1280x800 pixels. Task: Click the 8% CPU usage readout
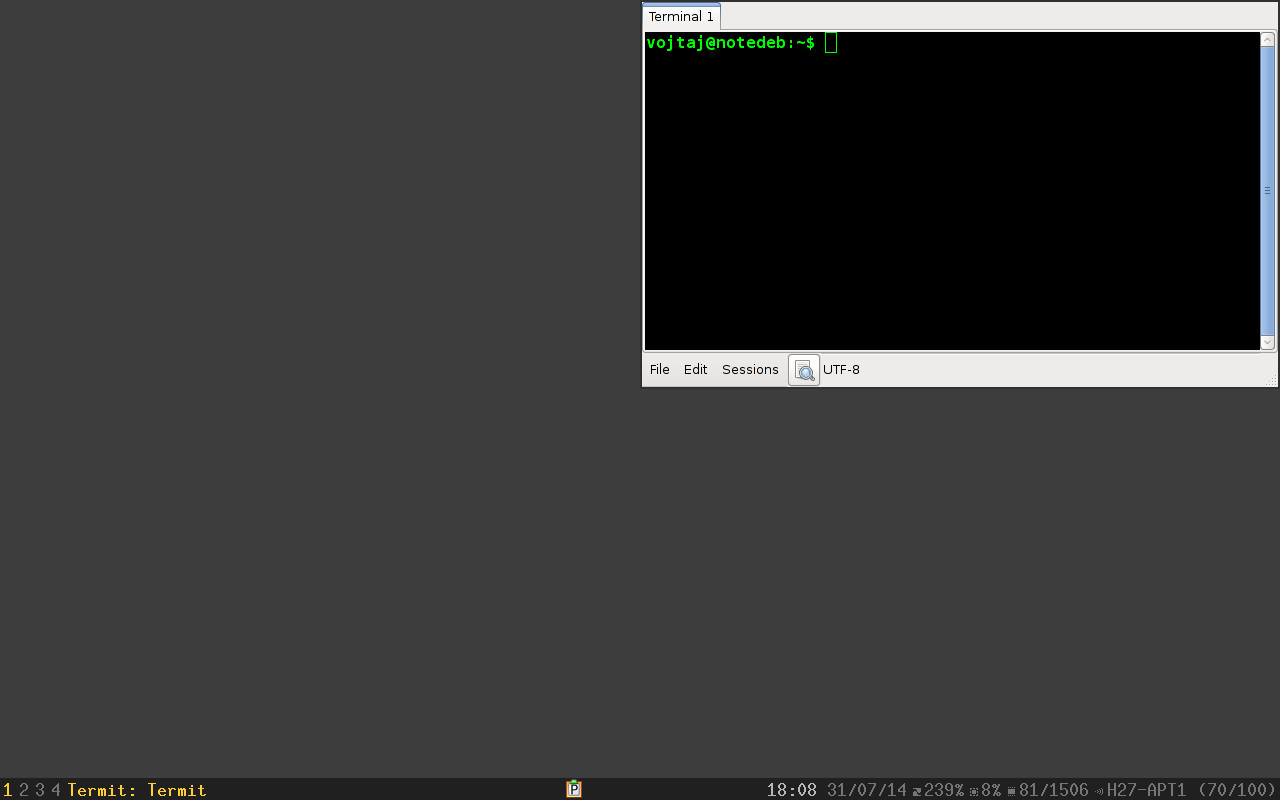(991, 790)
